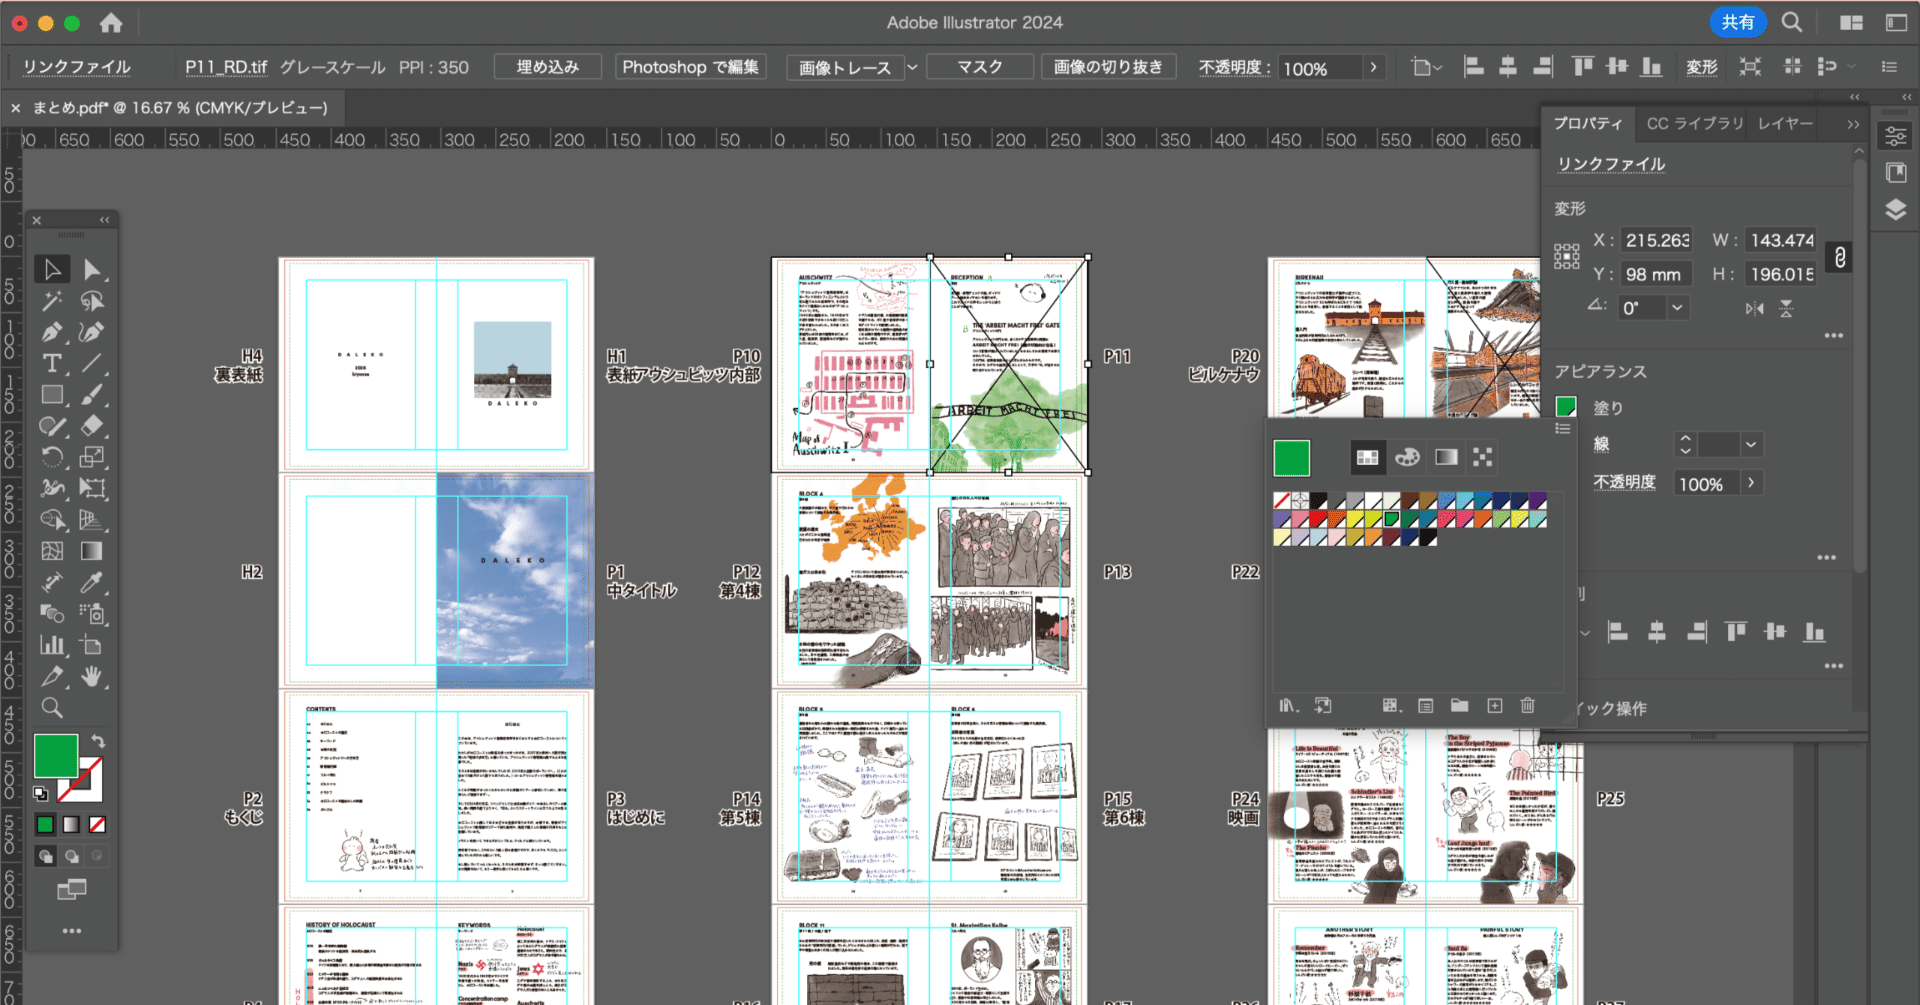Click the Photoshop で編集 button

[690, 66]
